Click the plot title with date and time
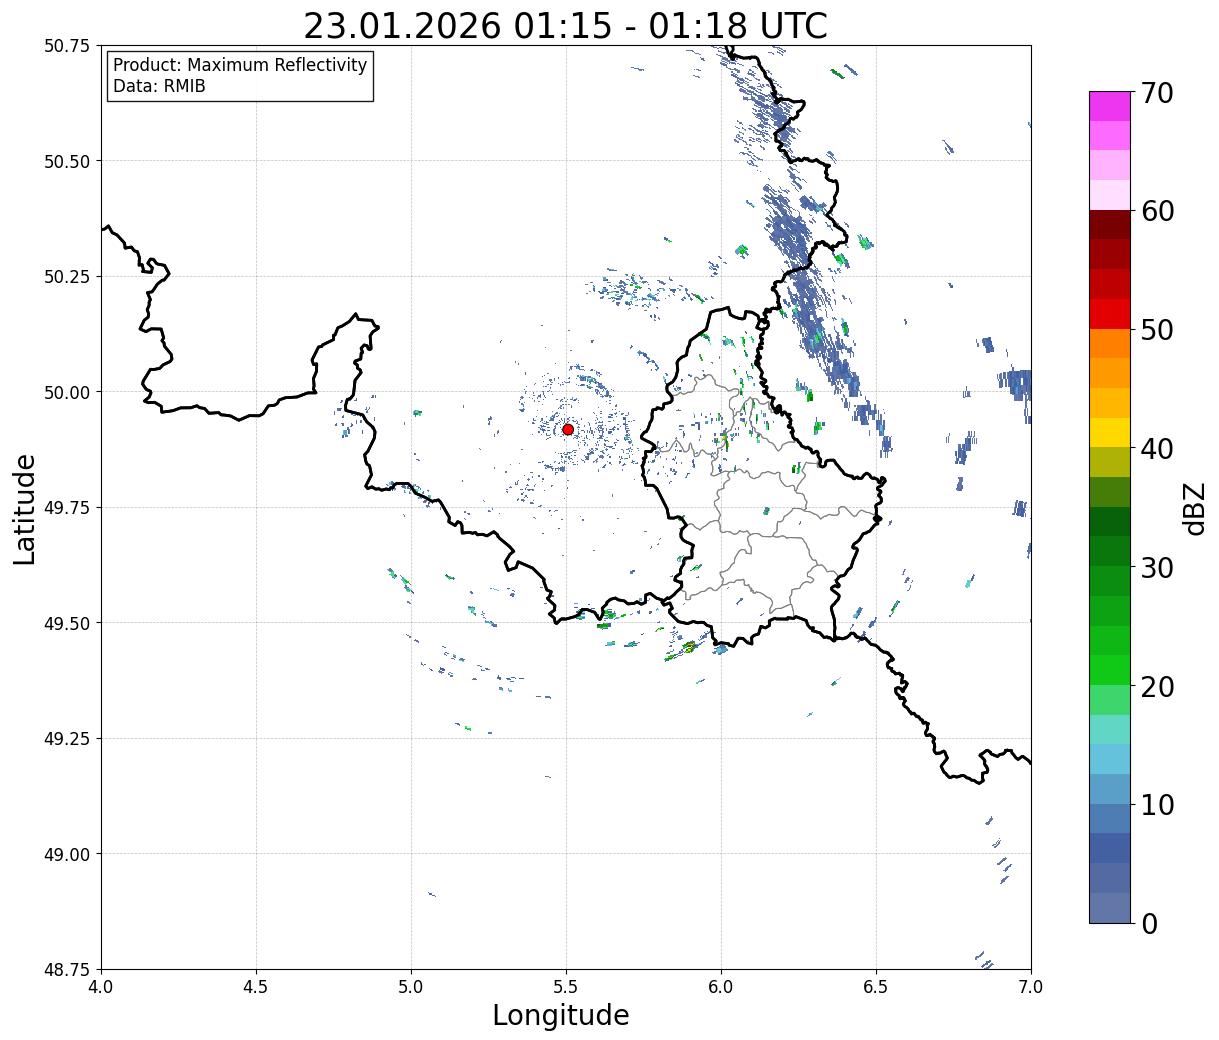This screenshot has width=1219, height=1040. 565,26
